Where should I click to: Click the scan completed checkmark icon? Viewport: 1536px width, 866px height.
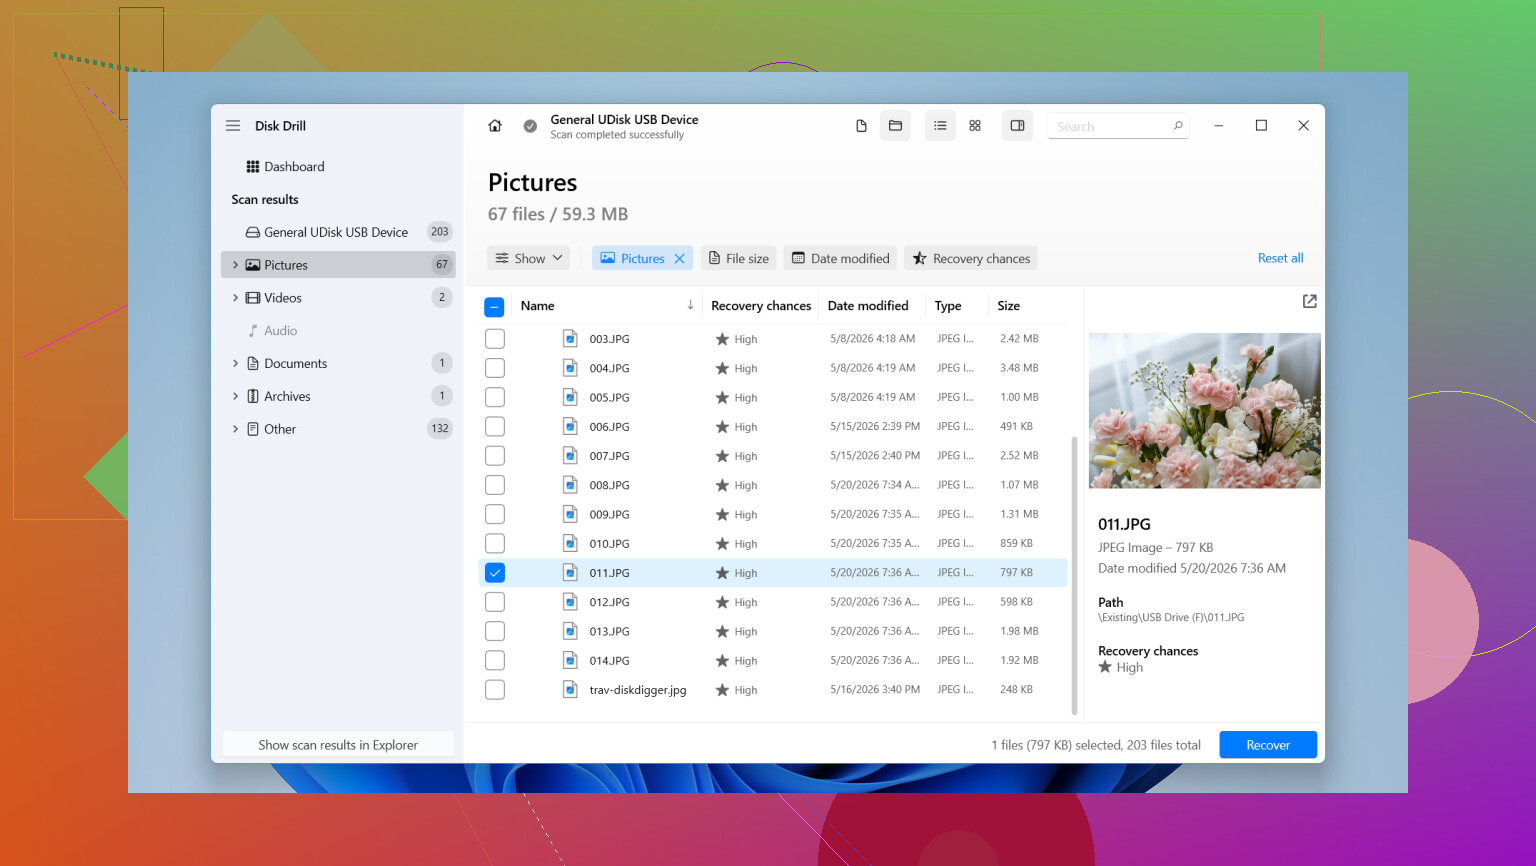coord(530,126)
